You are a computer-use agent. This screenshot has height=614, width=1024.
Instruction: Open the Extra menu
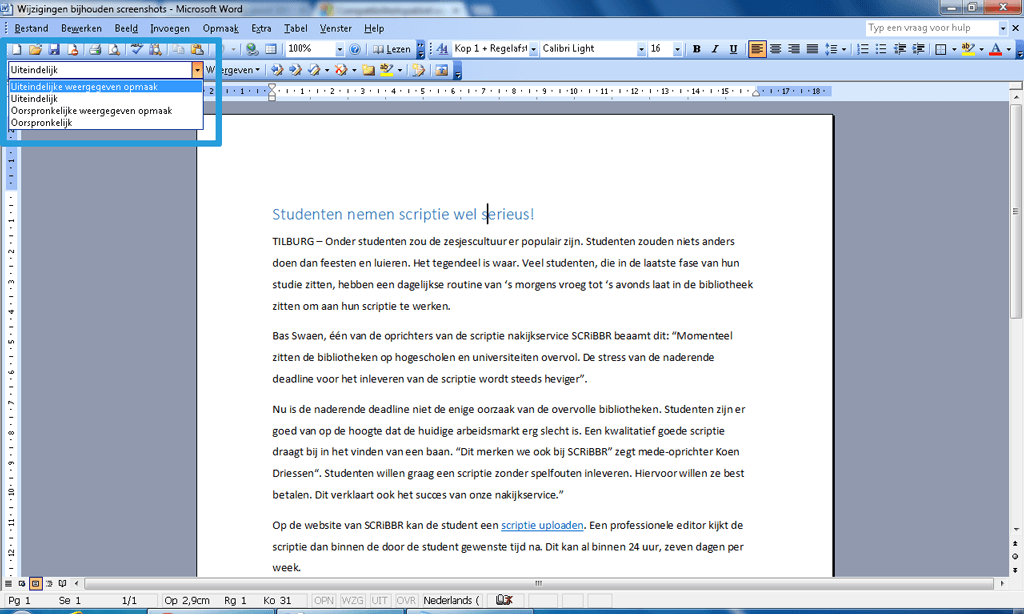coord(261,28)
